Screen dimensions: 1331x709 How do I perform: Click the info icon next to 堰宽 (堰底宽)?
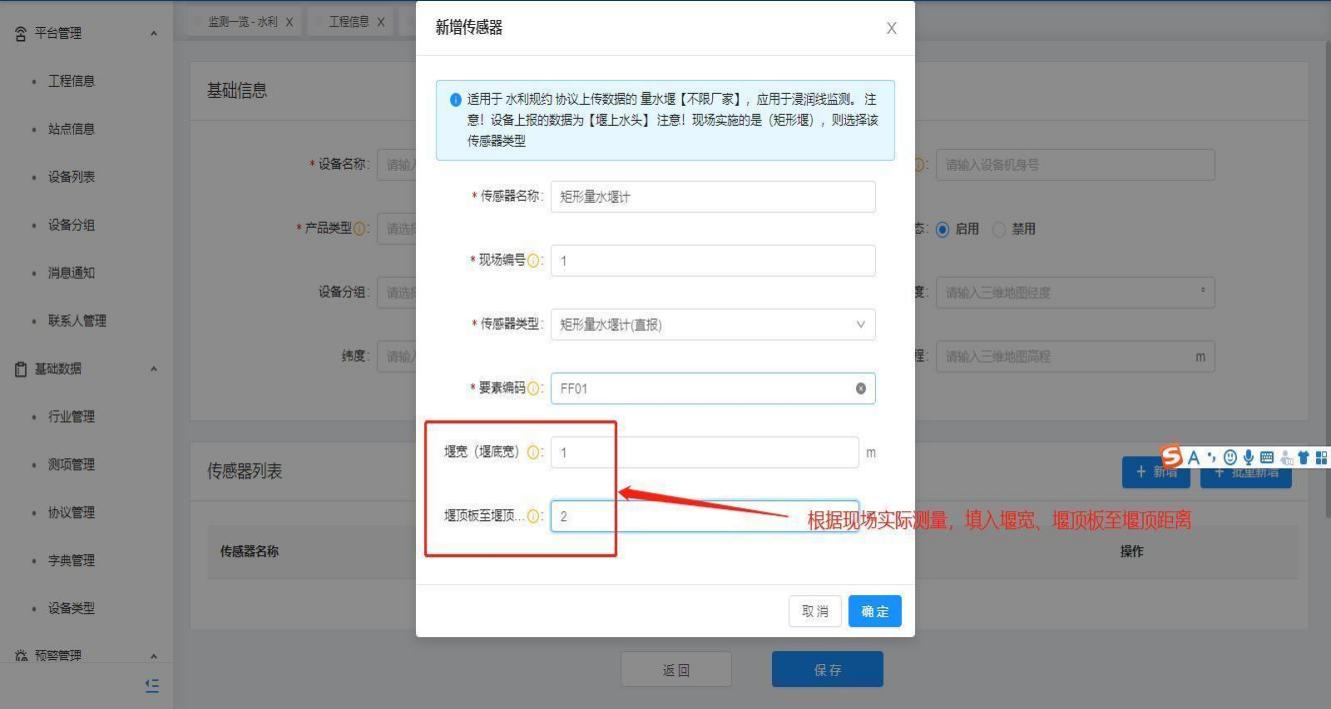tap(533, 453)
